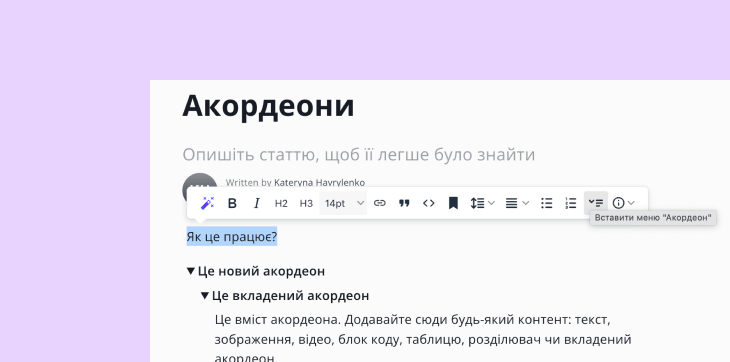Insert an accordion menu

pyautogui.click(x=596, y=203)
